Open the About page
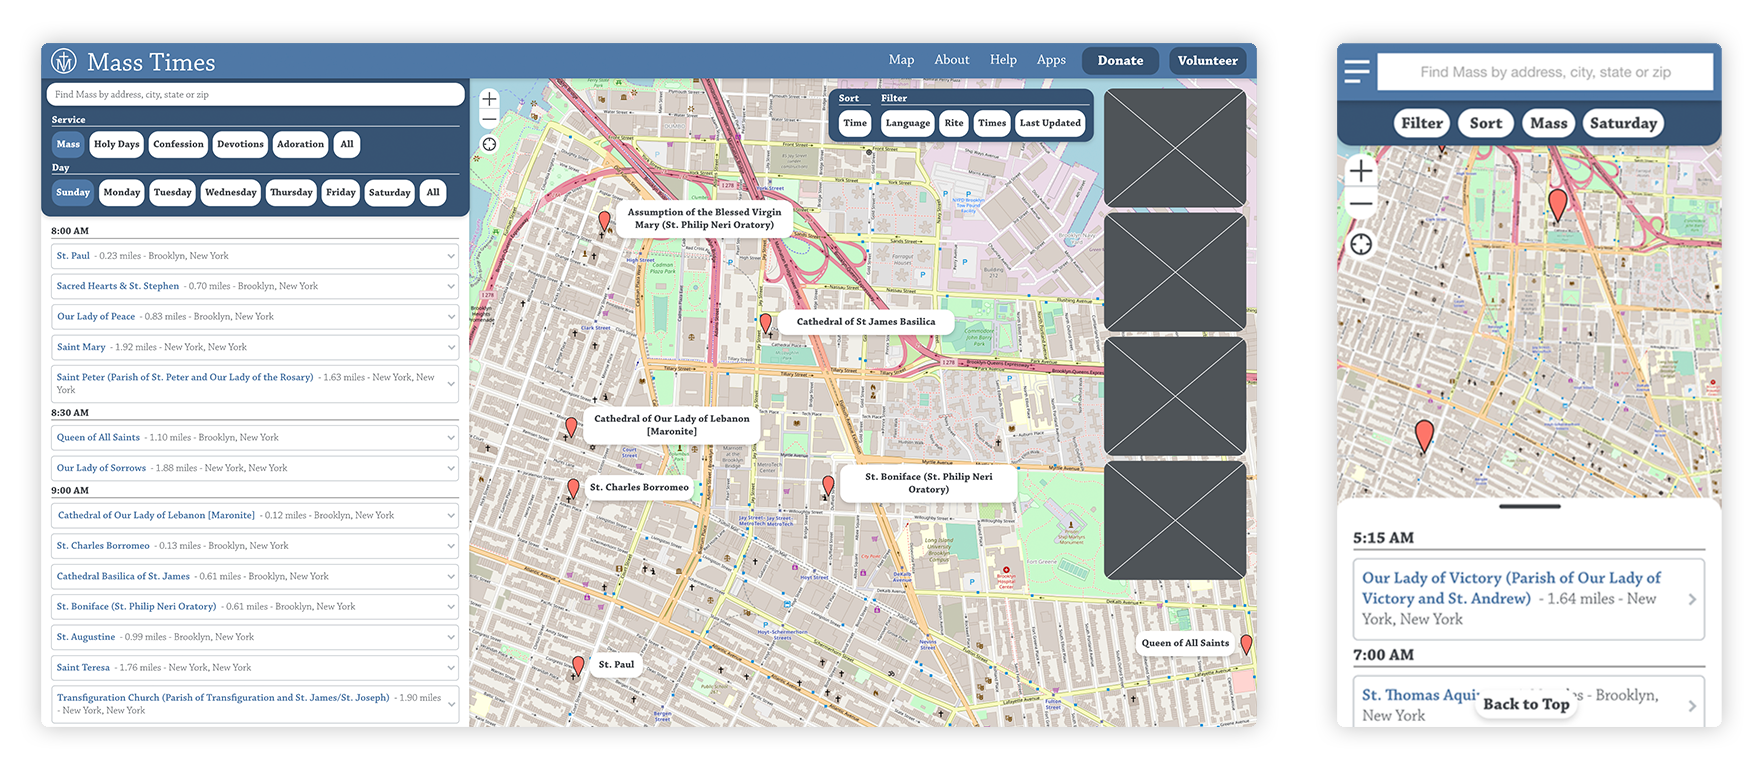Screen dimensions: 1762x769 coord(952,60)
